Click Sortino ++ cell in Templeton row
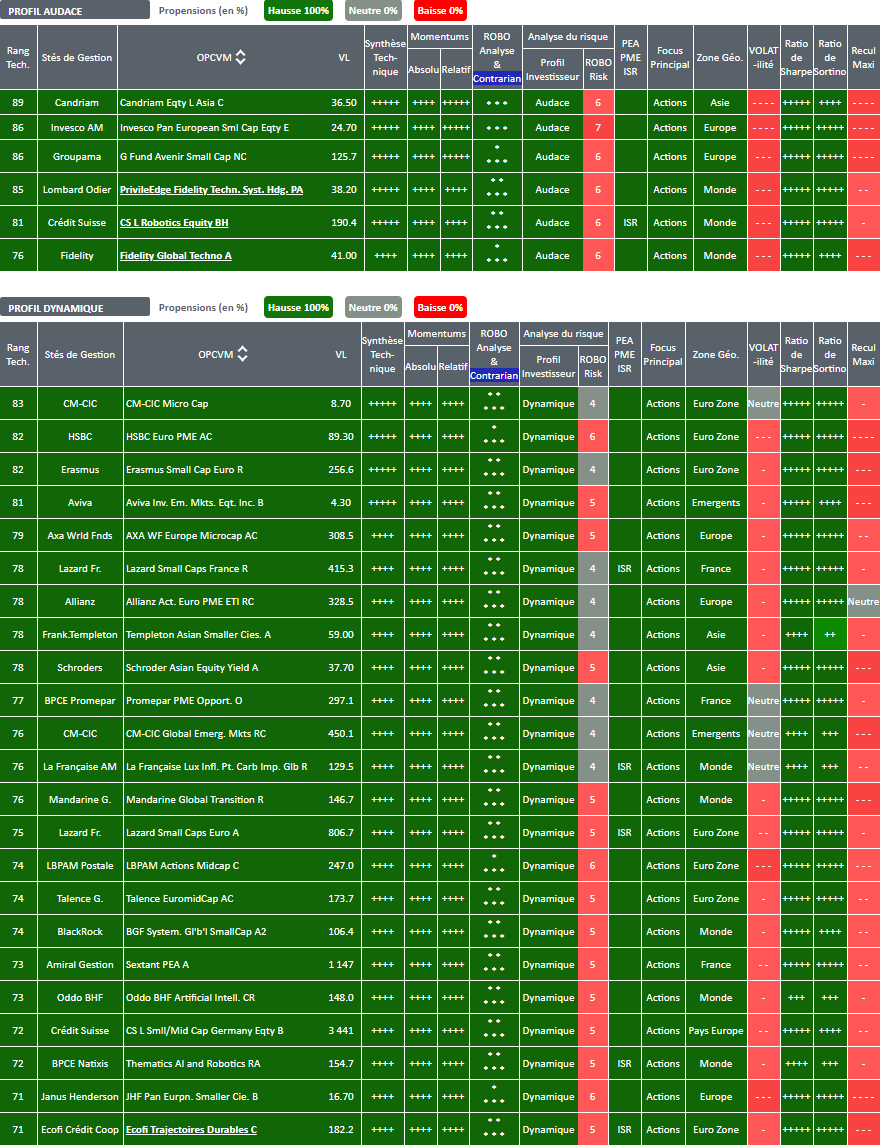880x1147 pixels. (x=830, y=634)
